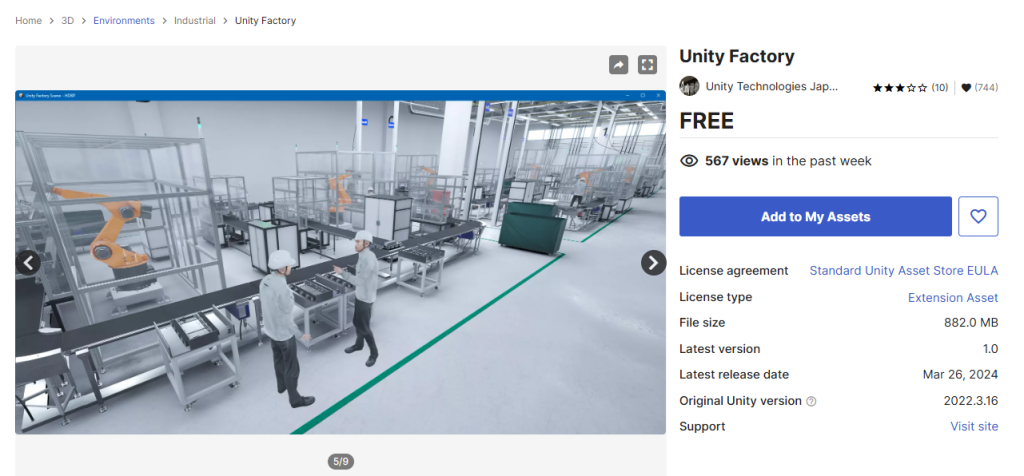Click the star rating icons
Screen dimensions: 1024x476
coord(900,87)
